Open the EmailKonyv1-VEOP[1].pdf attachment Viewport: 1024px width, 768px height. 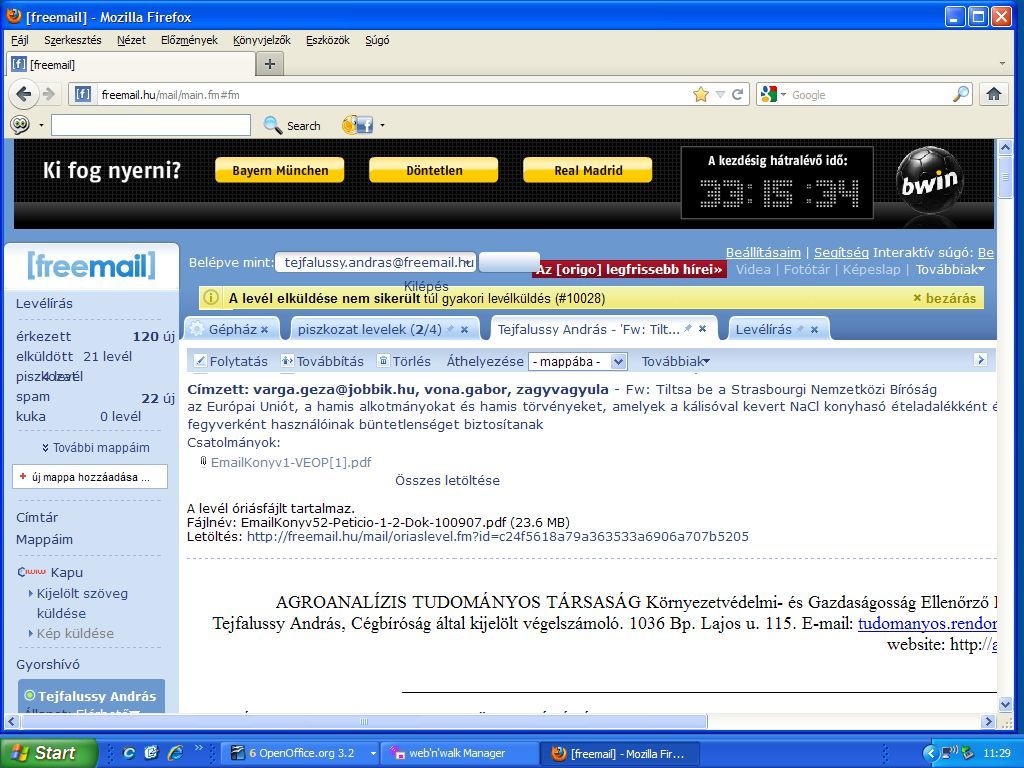click(291, 462)
